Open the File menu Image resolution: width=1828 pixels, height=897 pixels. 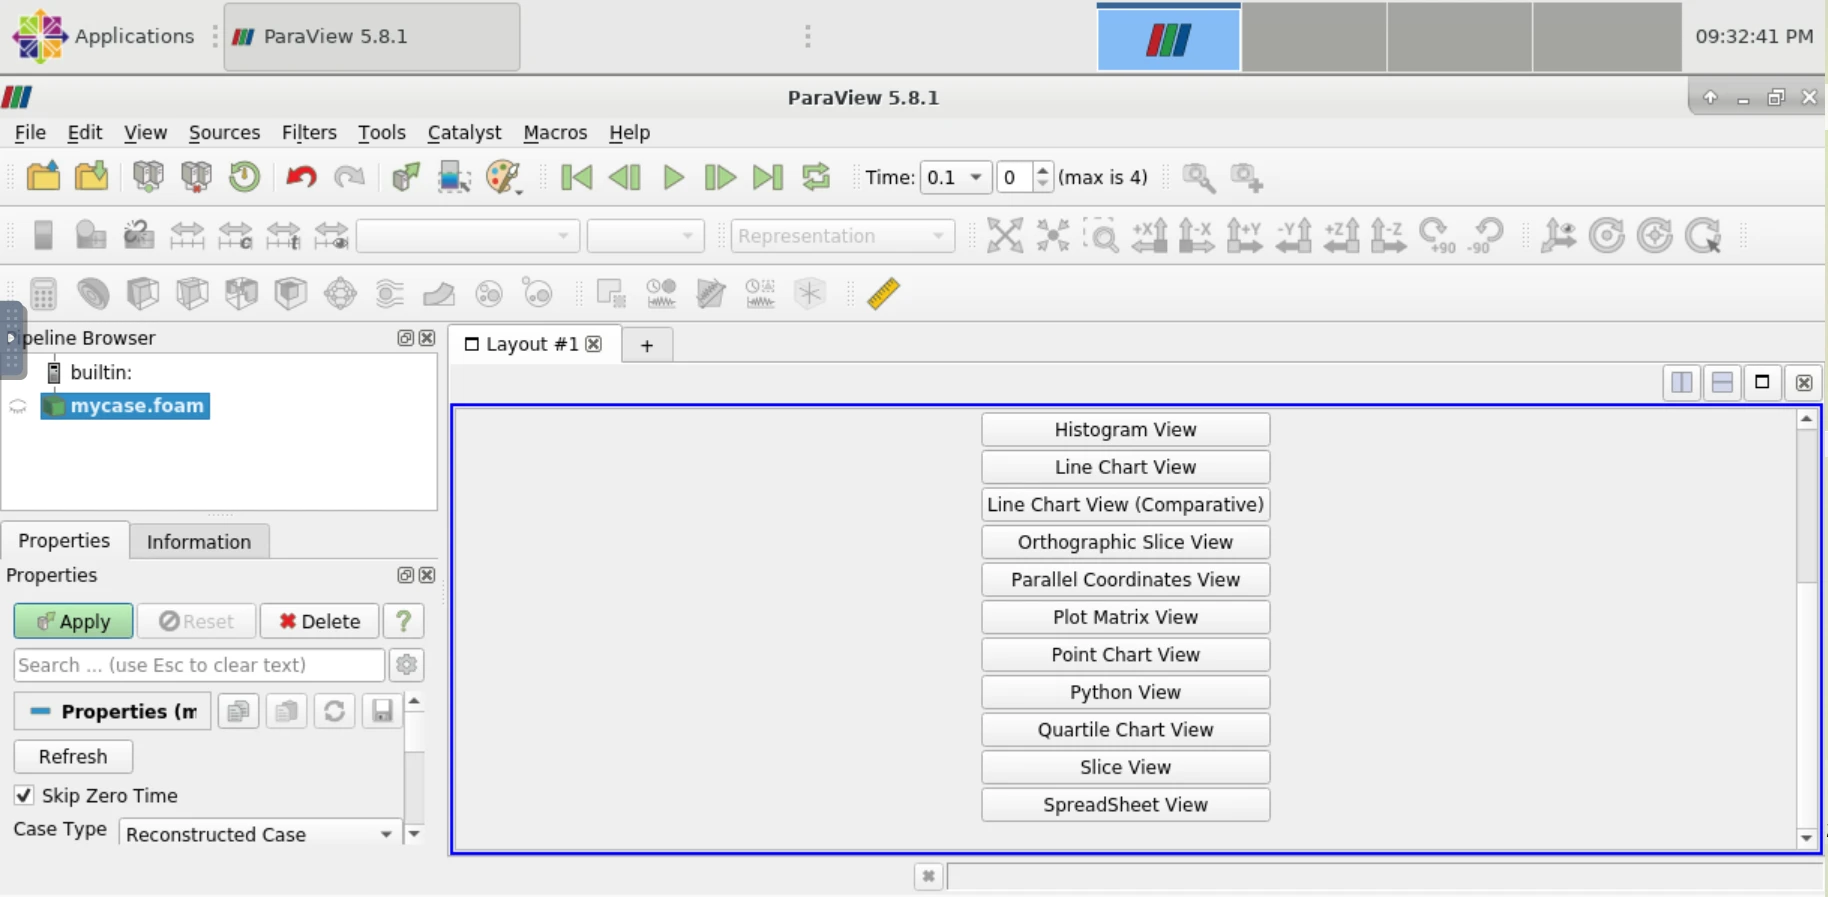pos(30,132)
